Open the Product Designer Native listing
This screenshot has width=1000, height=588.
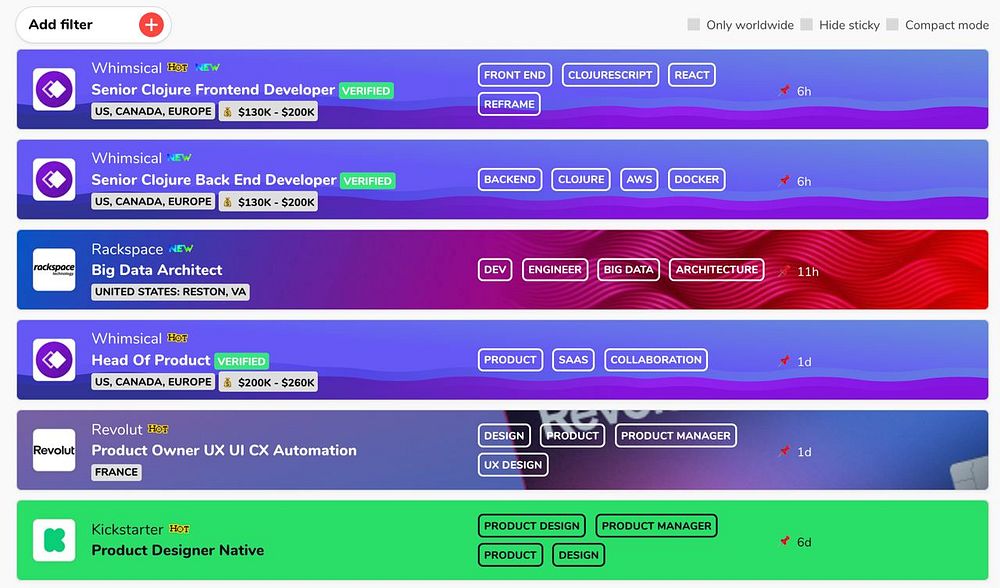[x=177, y=550]
